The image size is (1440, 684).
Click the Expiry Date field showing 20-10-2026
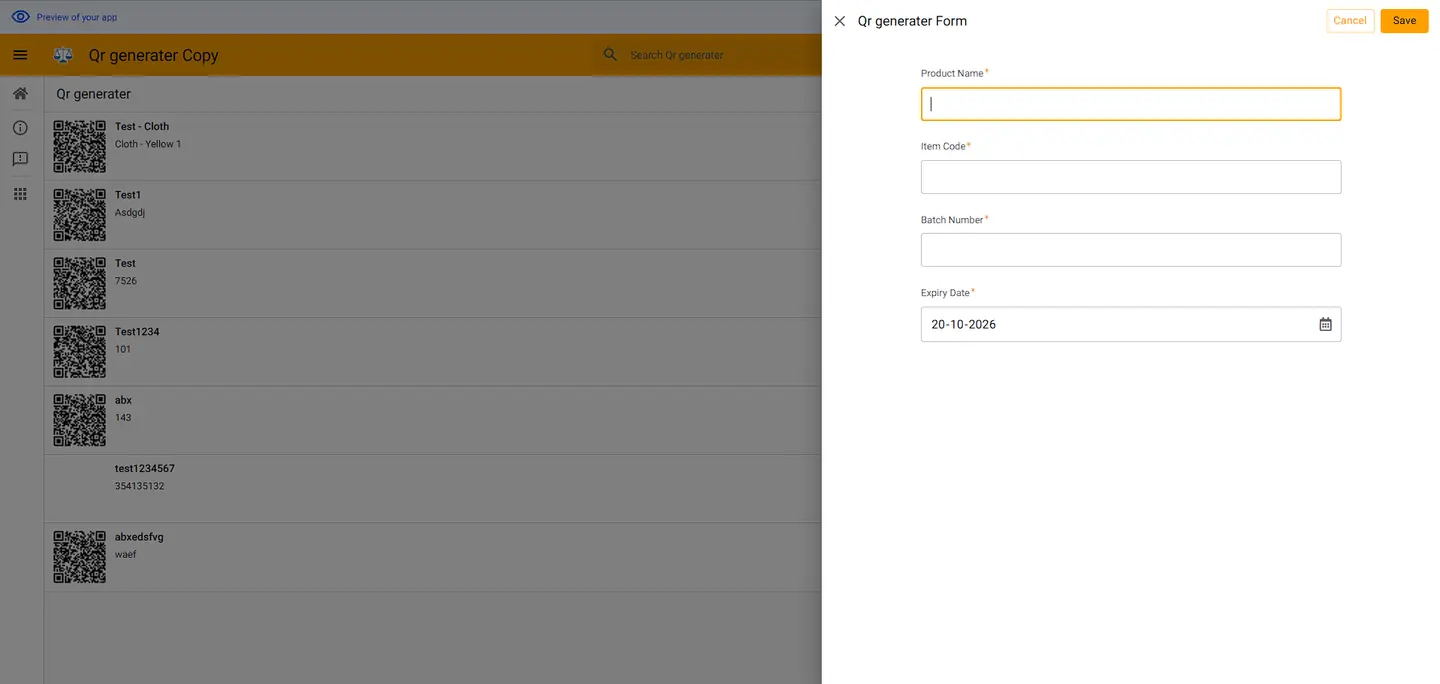1131,324
